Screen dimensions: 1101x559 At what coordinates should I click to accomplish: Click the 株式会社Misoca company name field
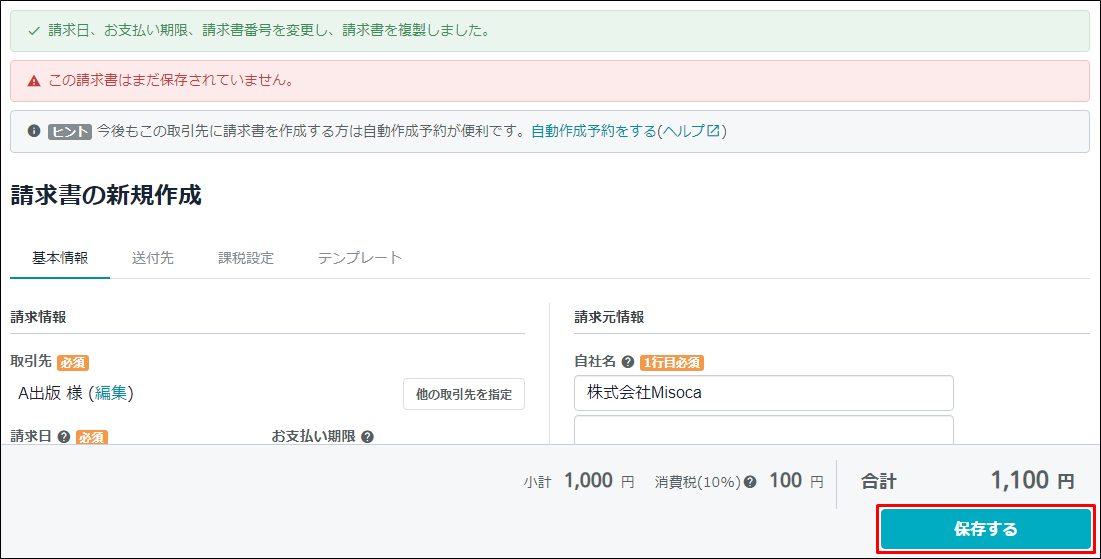point(763,393)
